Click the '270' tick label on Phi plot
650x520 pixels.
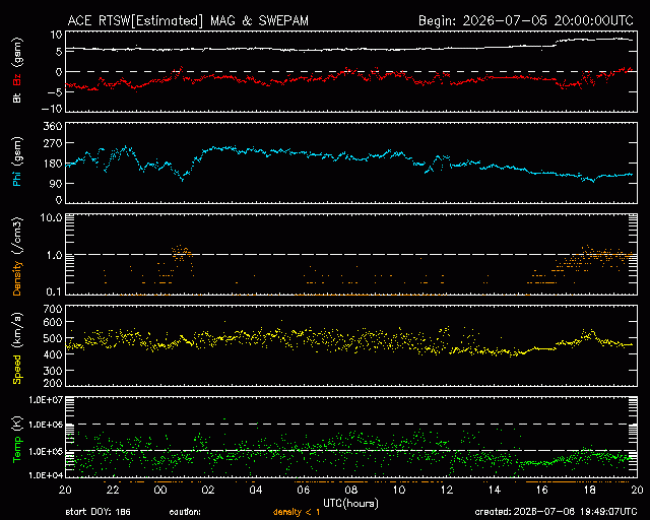pos(53,143)
